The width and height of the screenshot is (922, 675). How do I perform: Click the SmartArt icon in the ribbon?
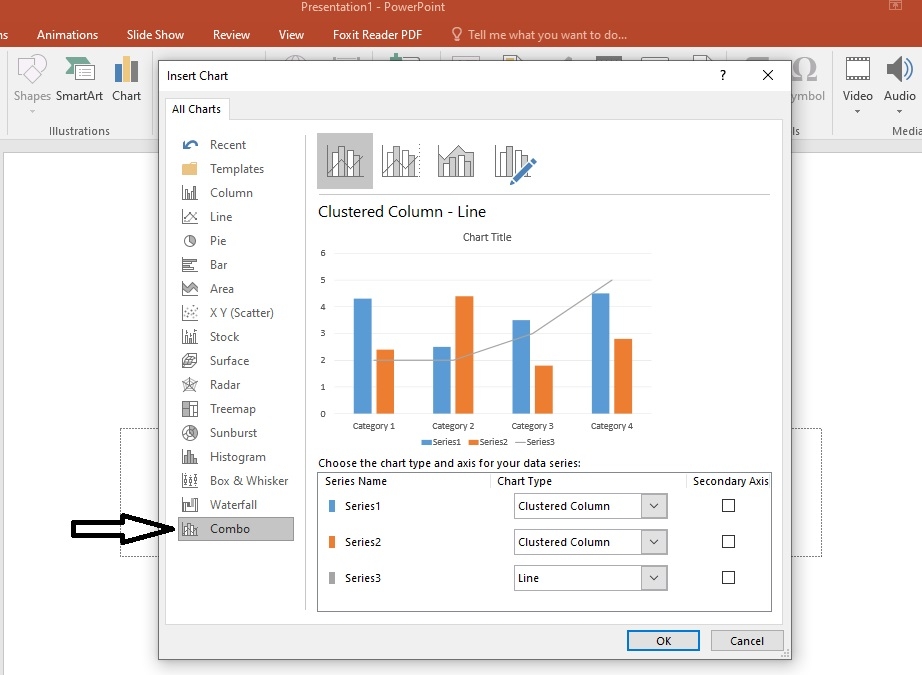(79, 80)
